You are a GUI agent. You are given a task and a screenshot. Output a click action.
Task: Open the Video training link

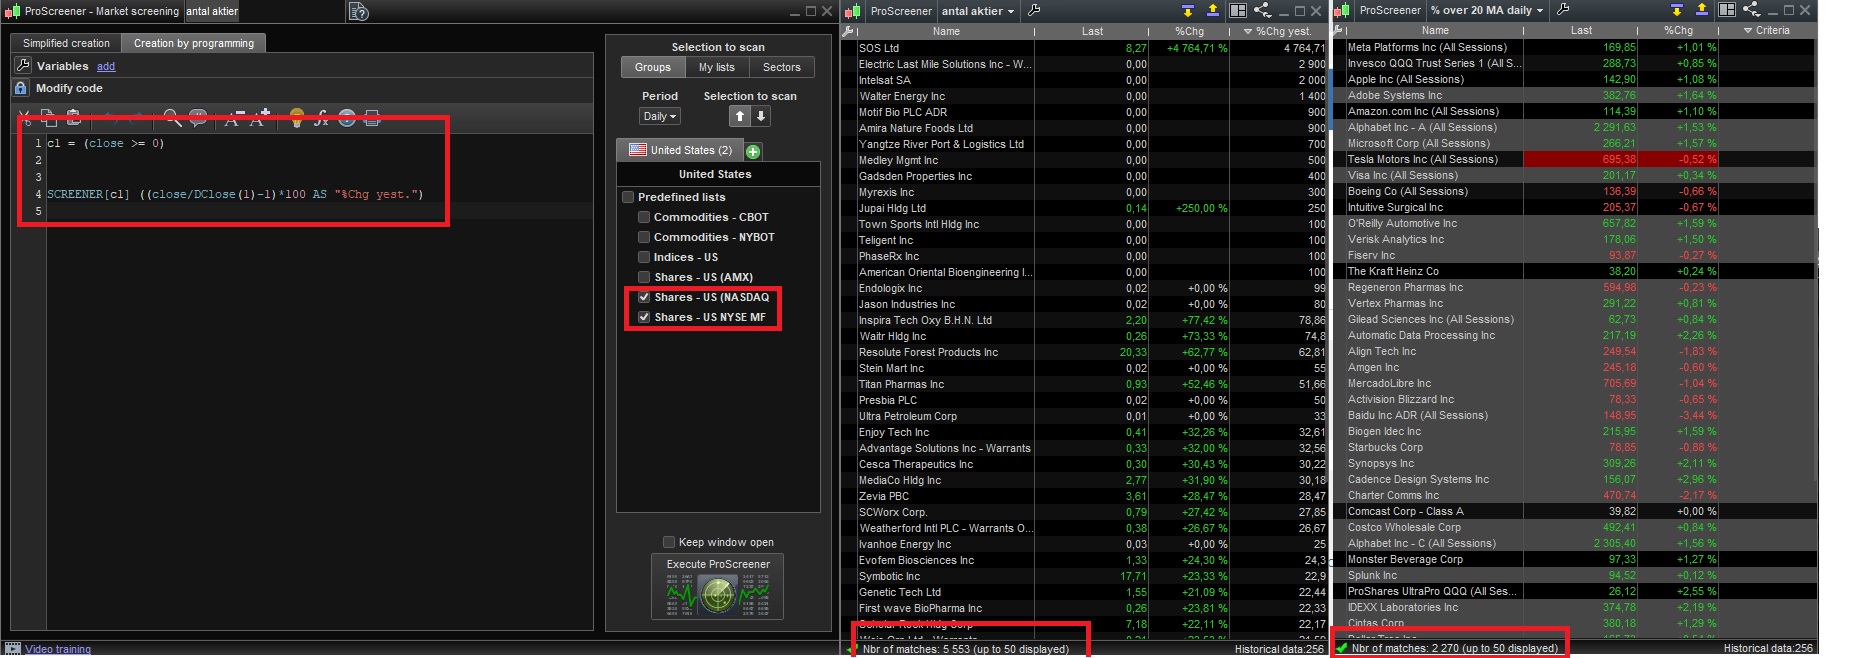[x=58, y=649]
